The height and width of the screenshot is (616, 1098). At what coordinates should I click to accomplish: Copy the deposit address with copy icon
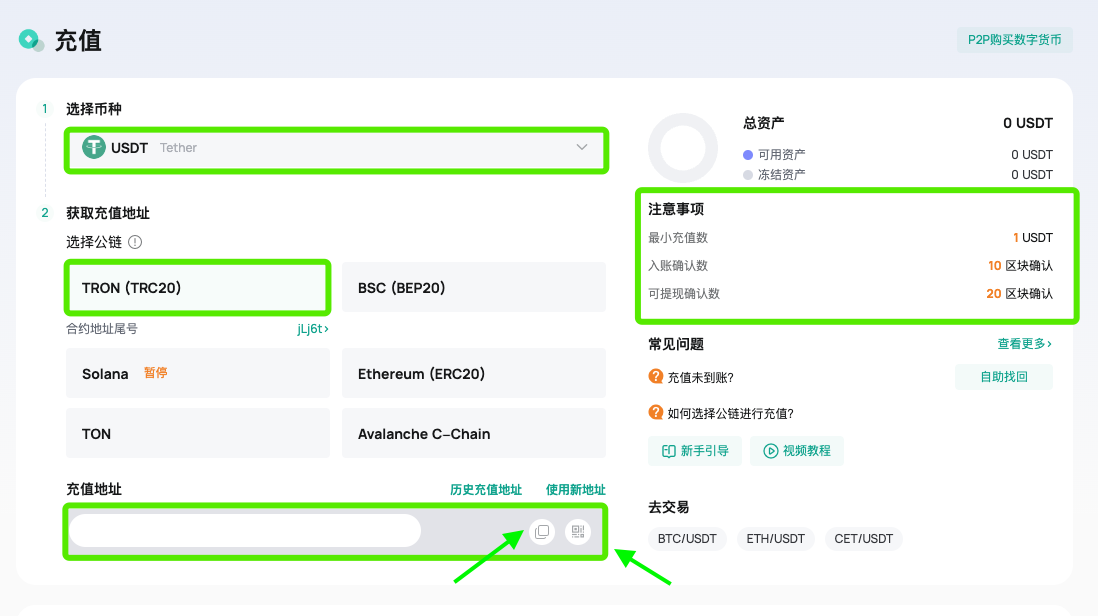pyautogui.click(x=542, y=532)
